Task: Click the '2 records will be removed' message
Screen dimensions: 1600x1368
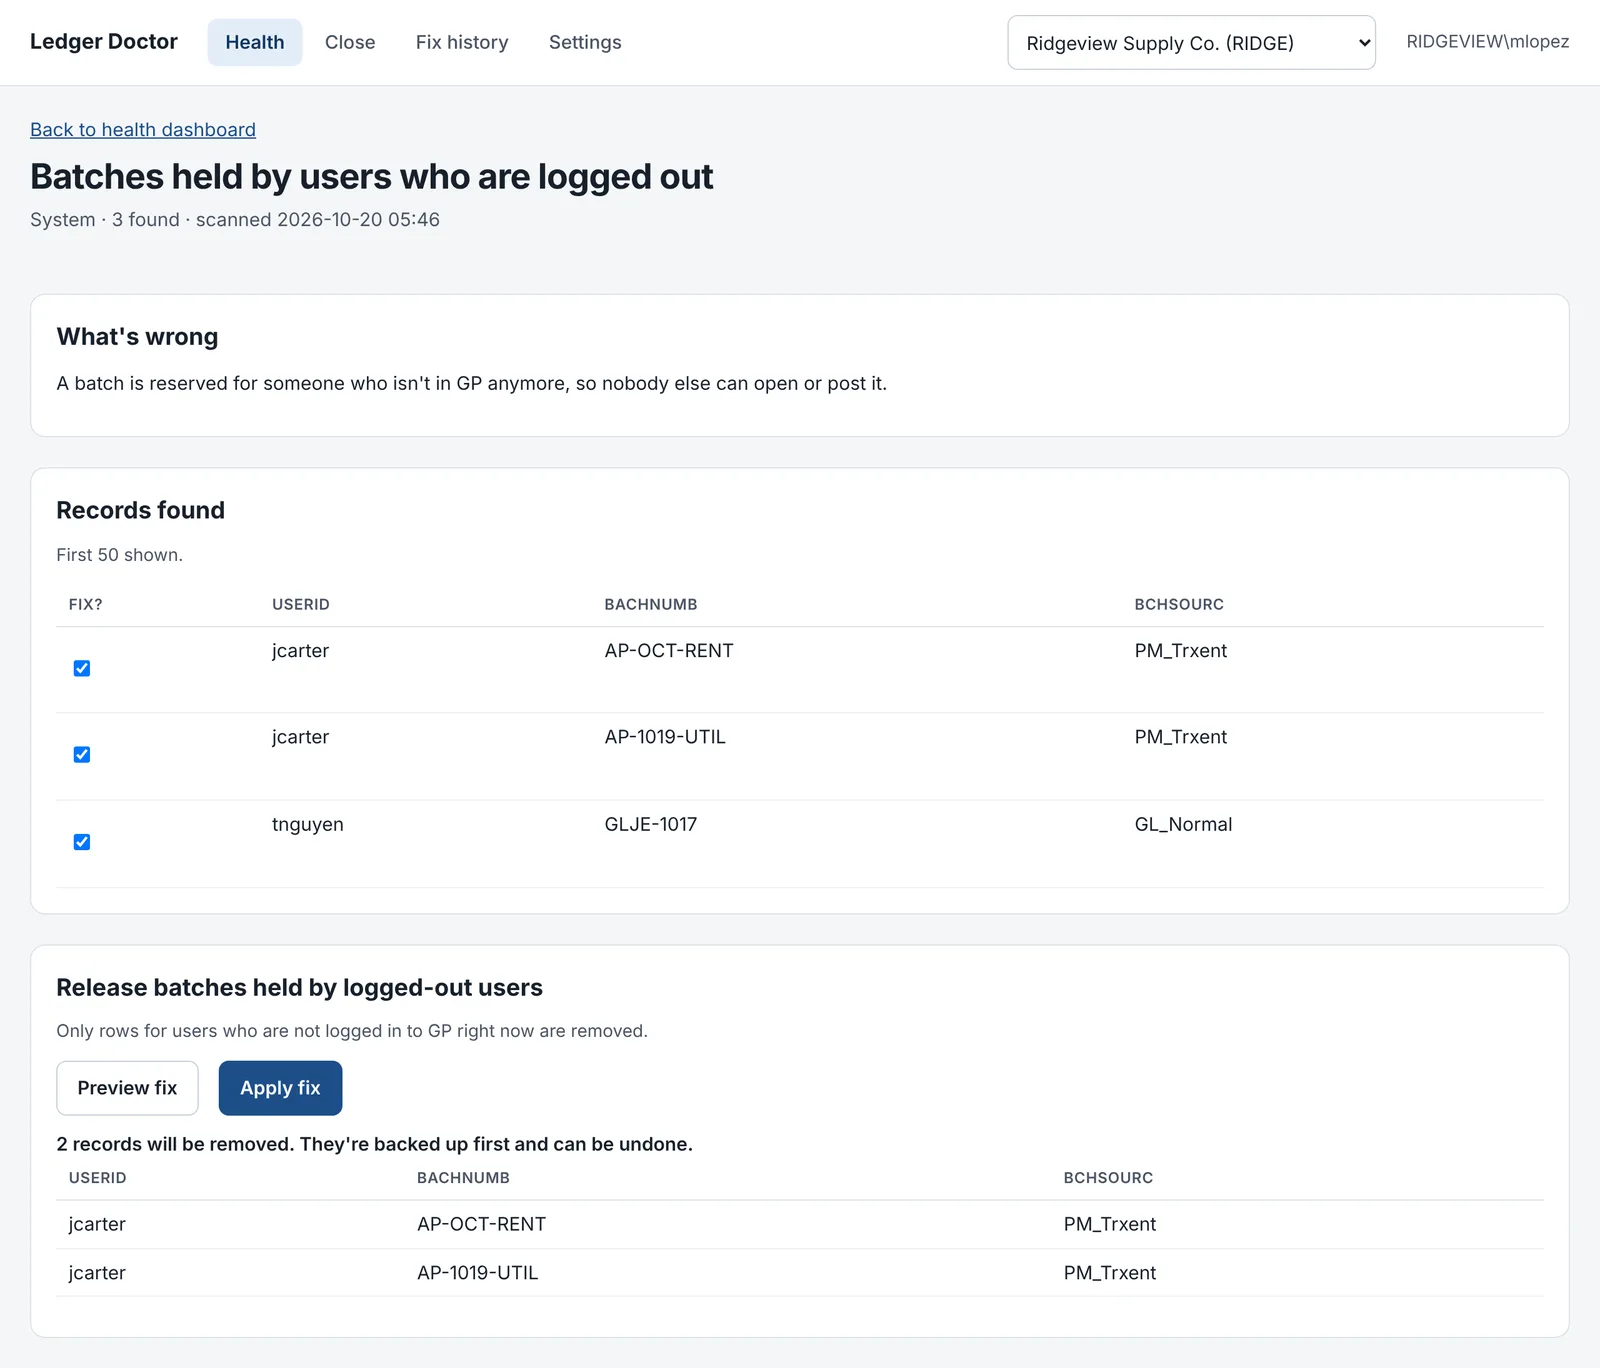Action: [x=375, y=1144]
